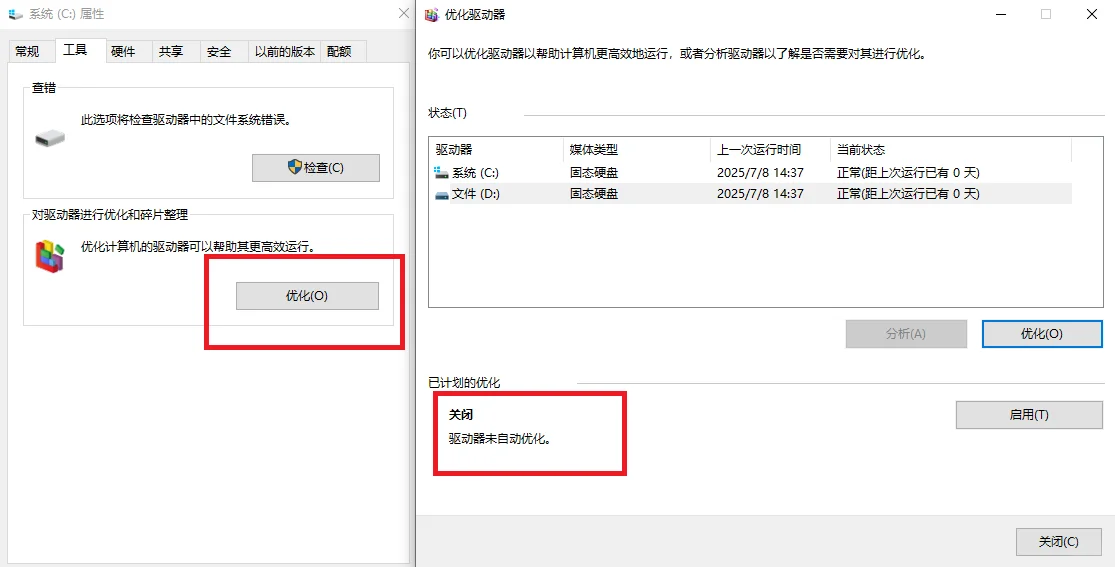Click the 此选项将检查驱动器中的文件系统错误 text
This screenshot has height=567, width=1115.
point(187,120)
